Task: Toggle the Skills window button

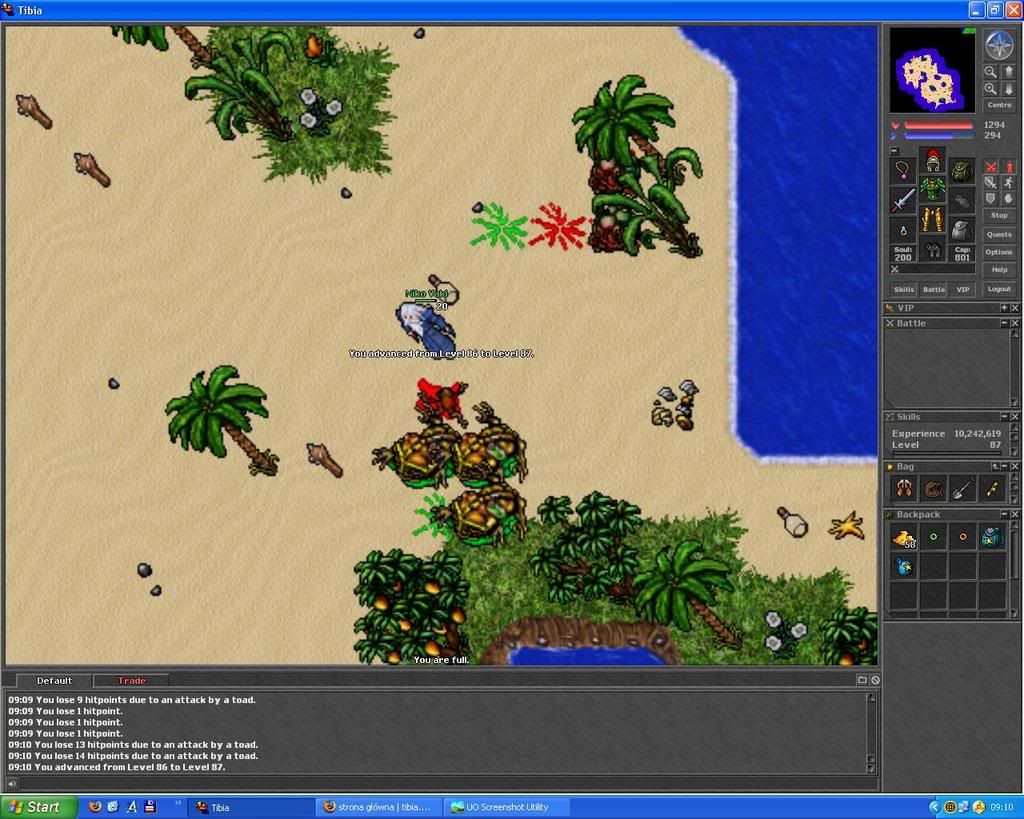Action: coord(904,289)
